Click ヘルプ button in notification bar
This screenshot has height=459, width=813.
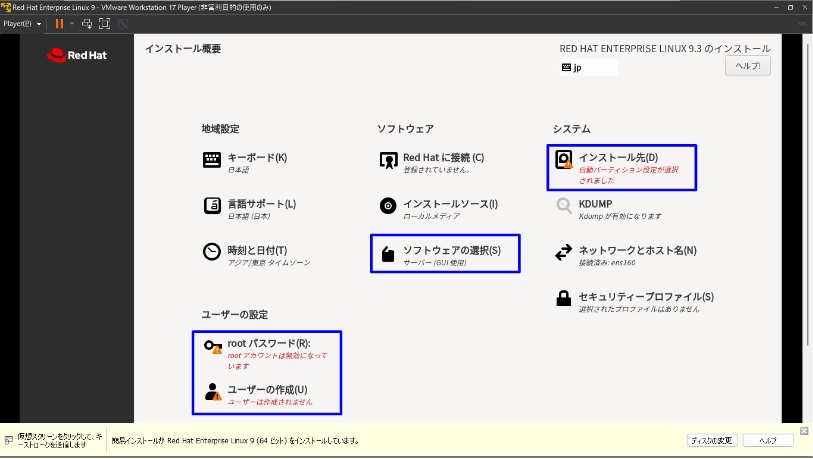tap(768, 440)
